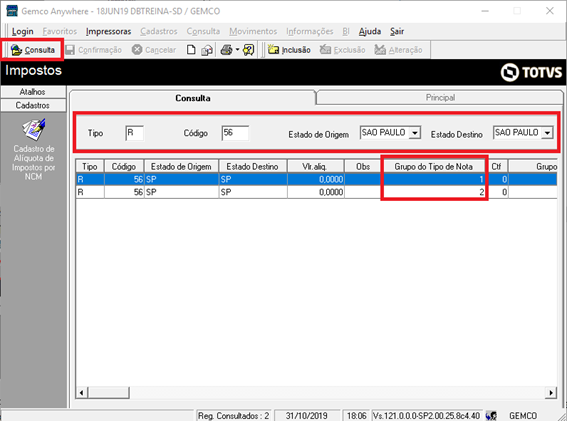
Task: Open the BI menu
Action: click(346, 31)
